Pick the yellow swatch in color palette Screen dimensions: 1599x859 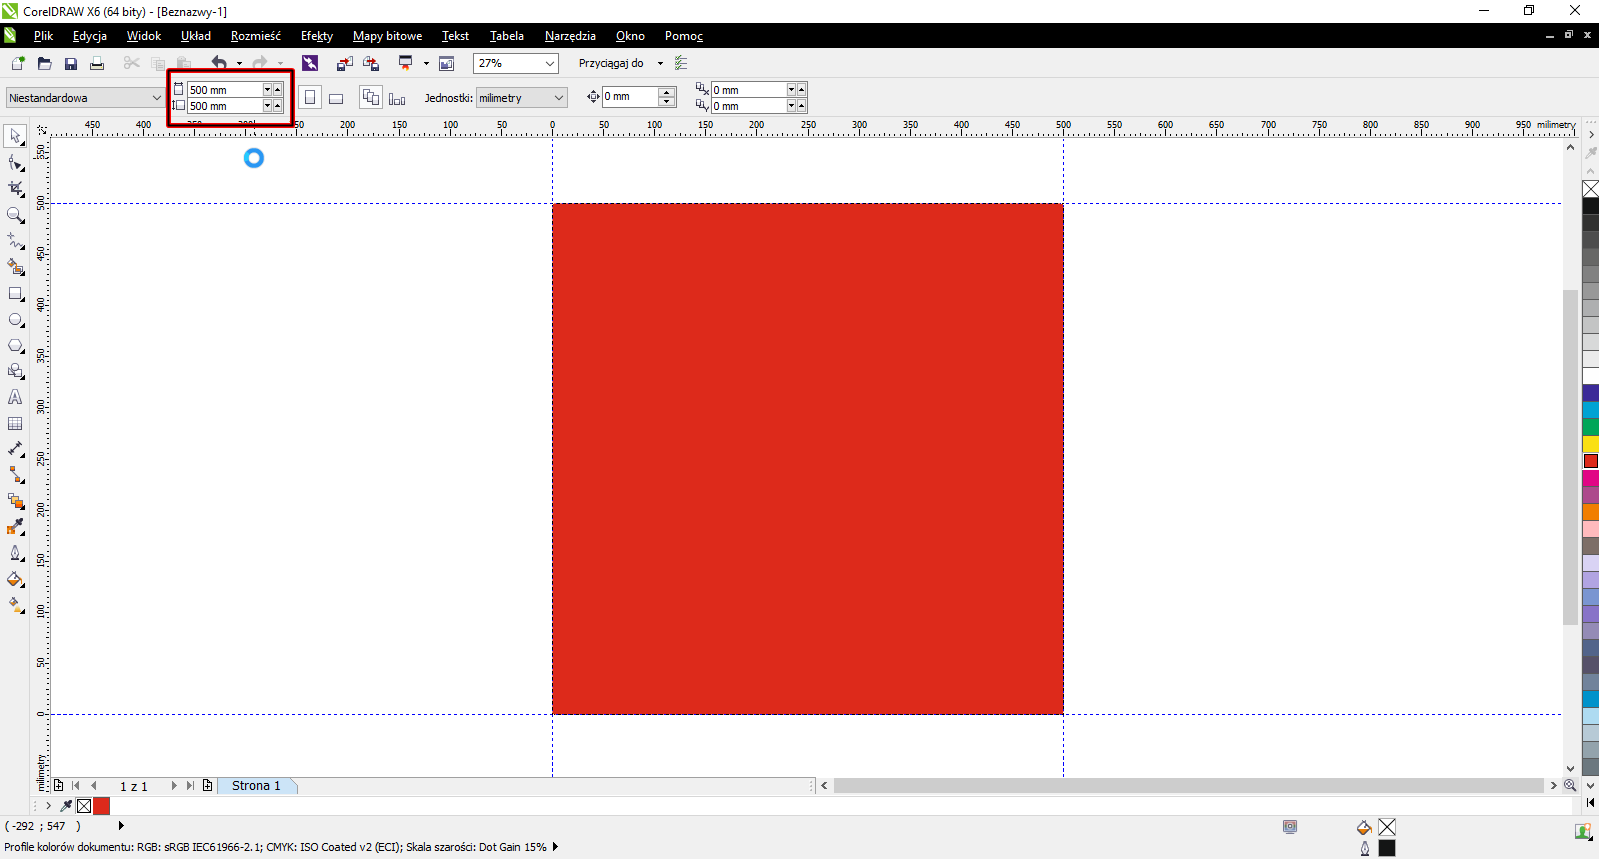(x=1590, y=444)
